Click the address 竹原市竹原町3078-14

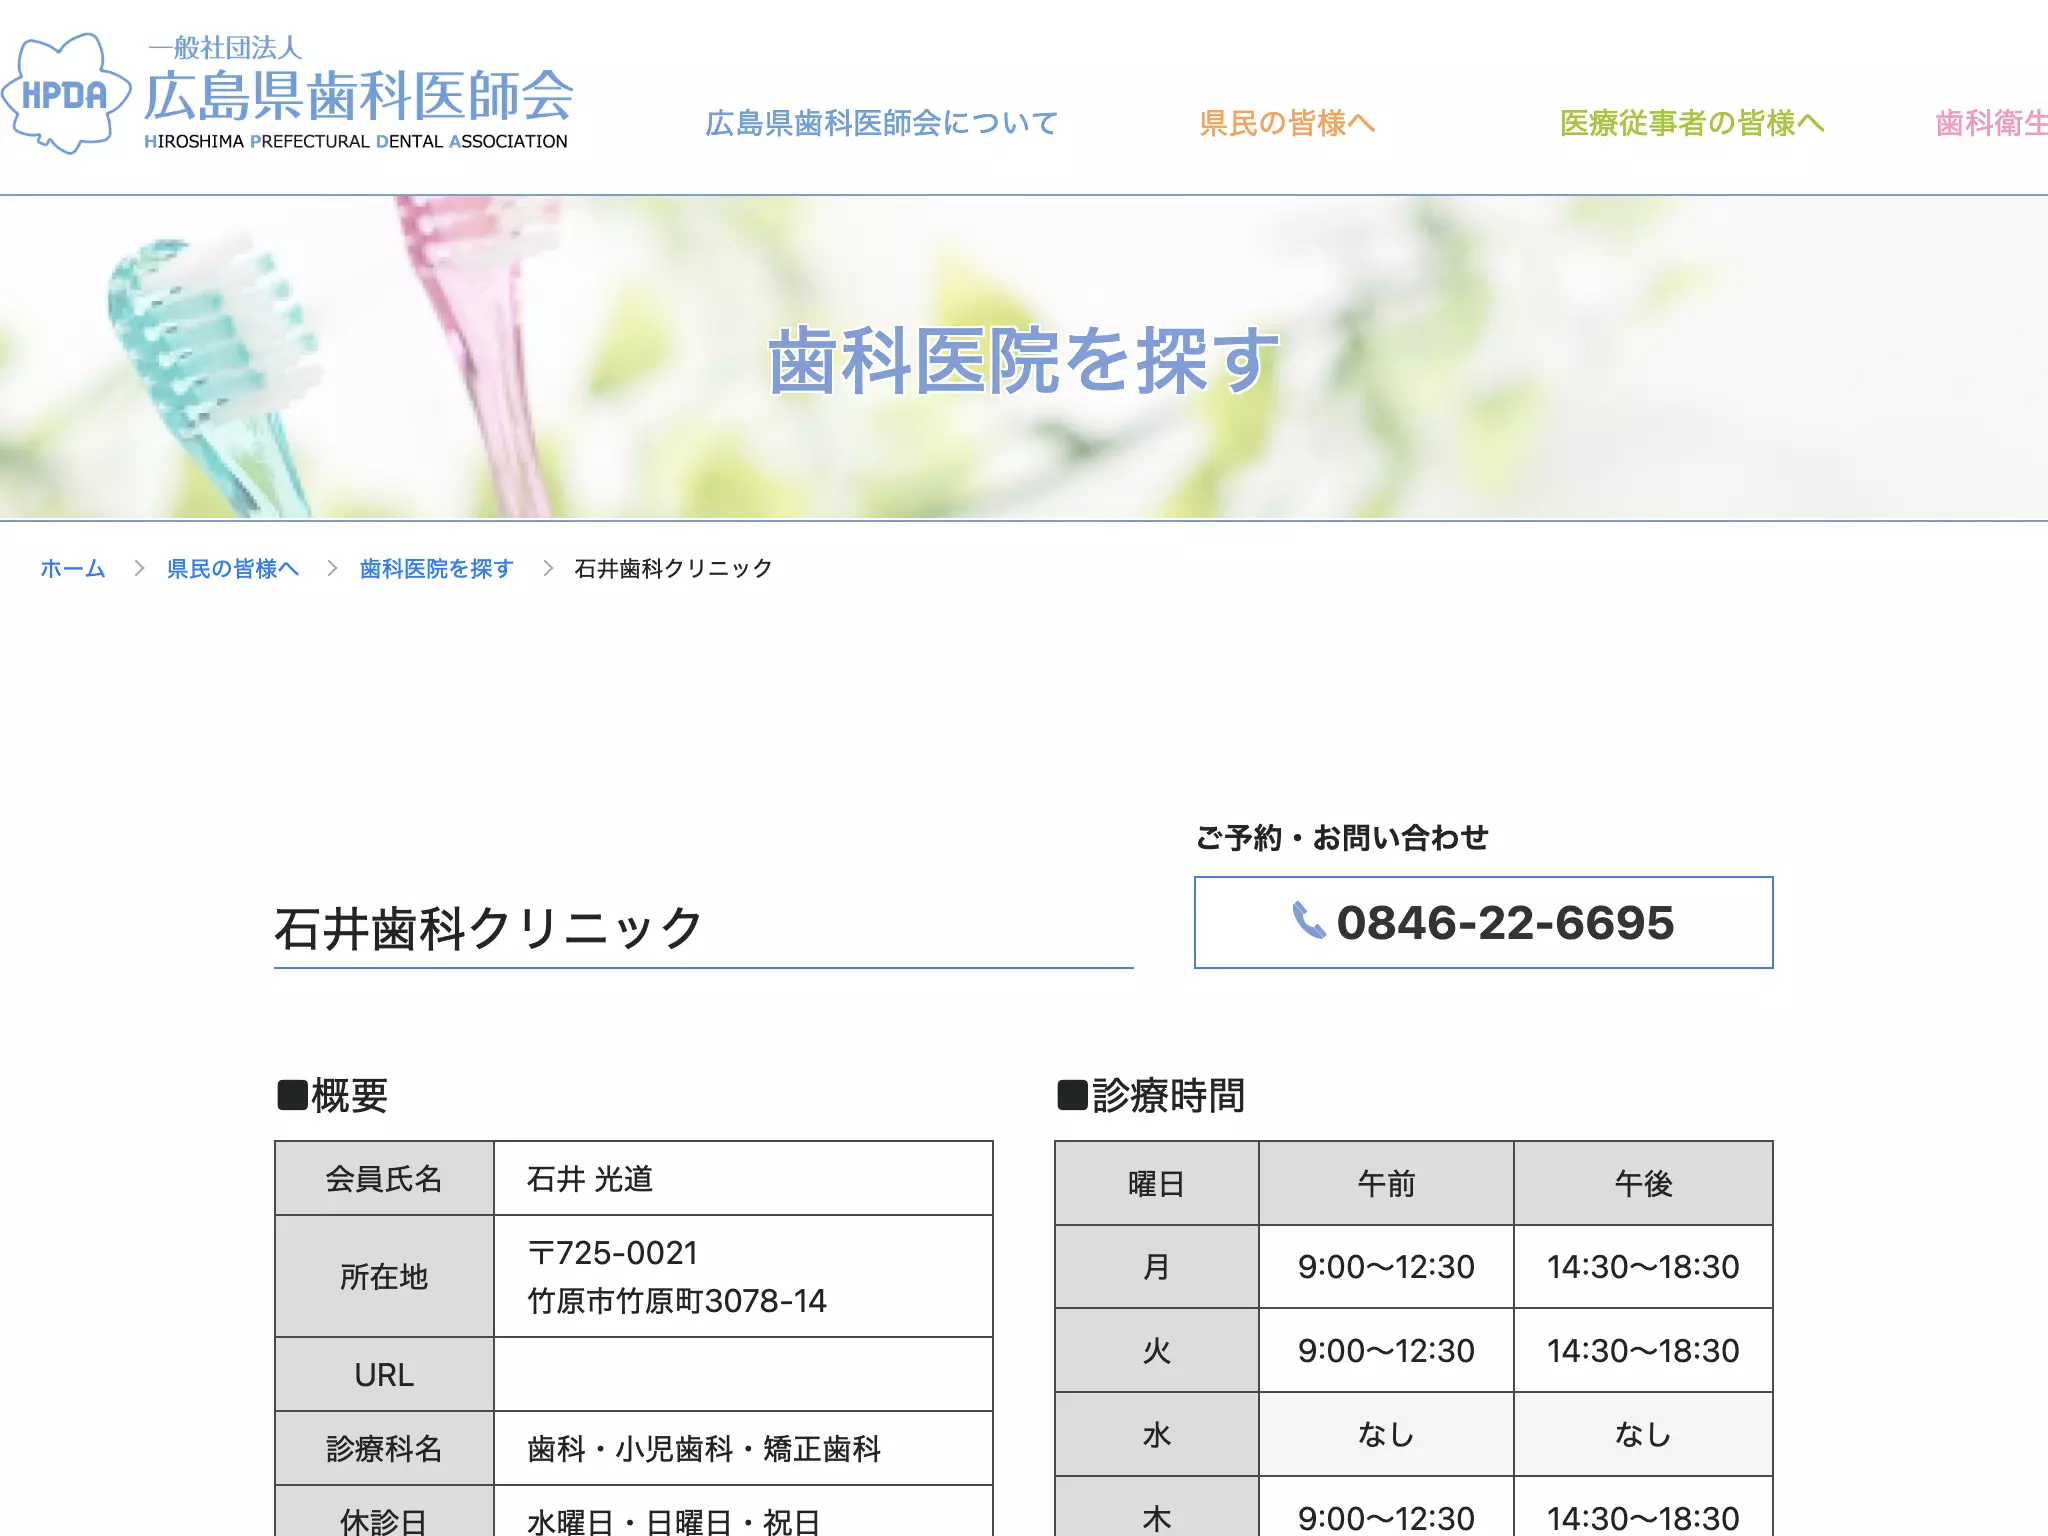(677, 1300)
